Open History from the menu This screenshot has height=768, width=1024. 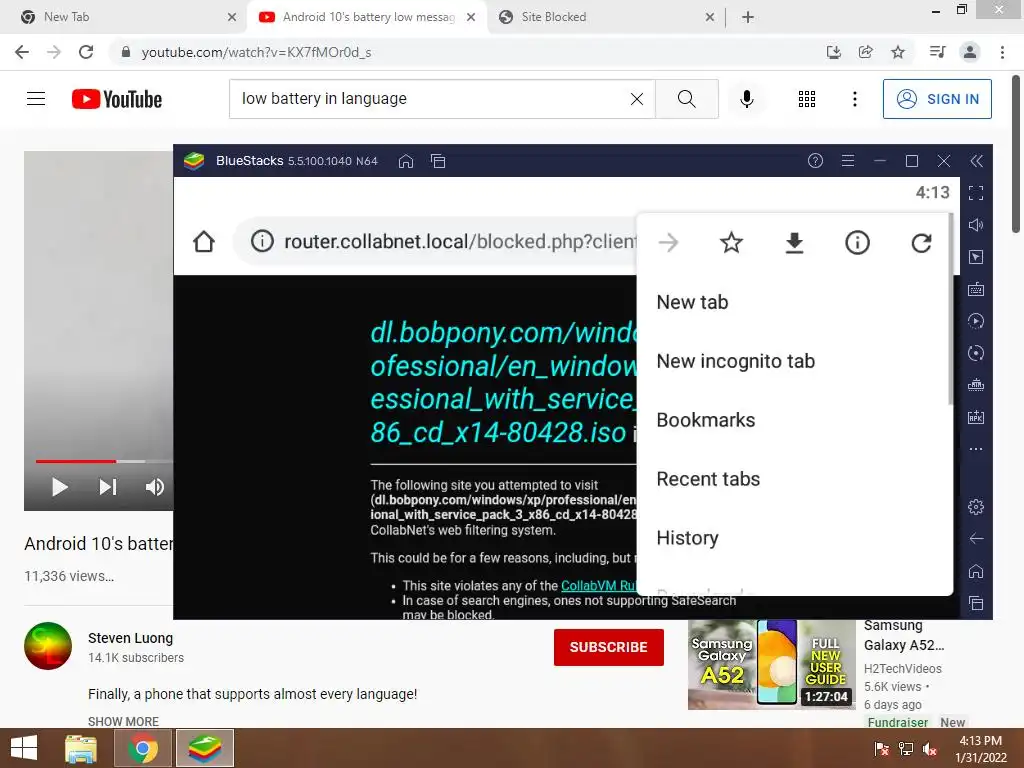tap(794, 537)
